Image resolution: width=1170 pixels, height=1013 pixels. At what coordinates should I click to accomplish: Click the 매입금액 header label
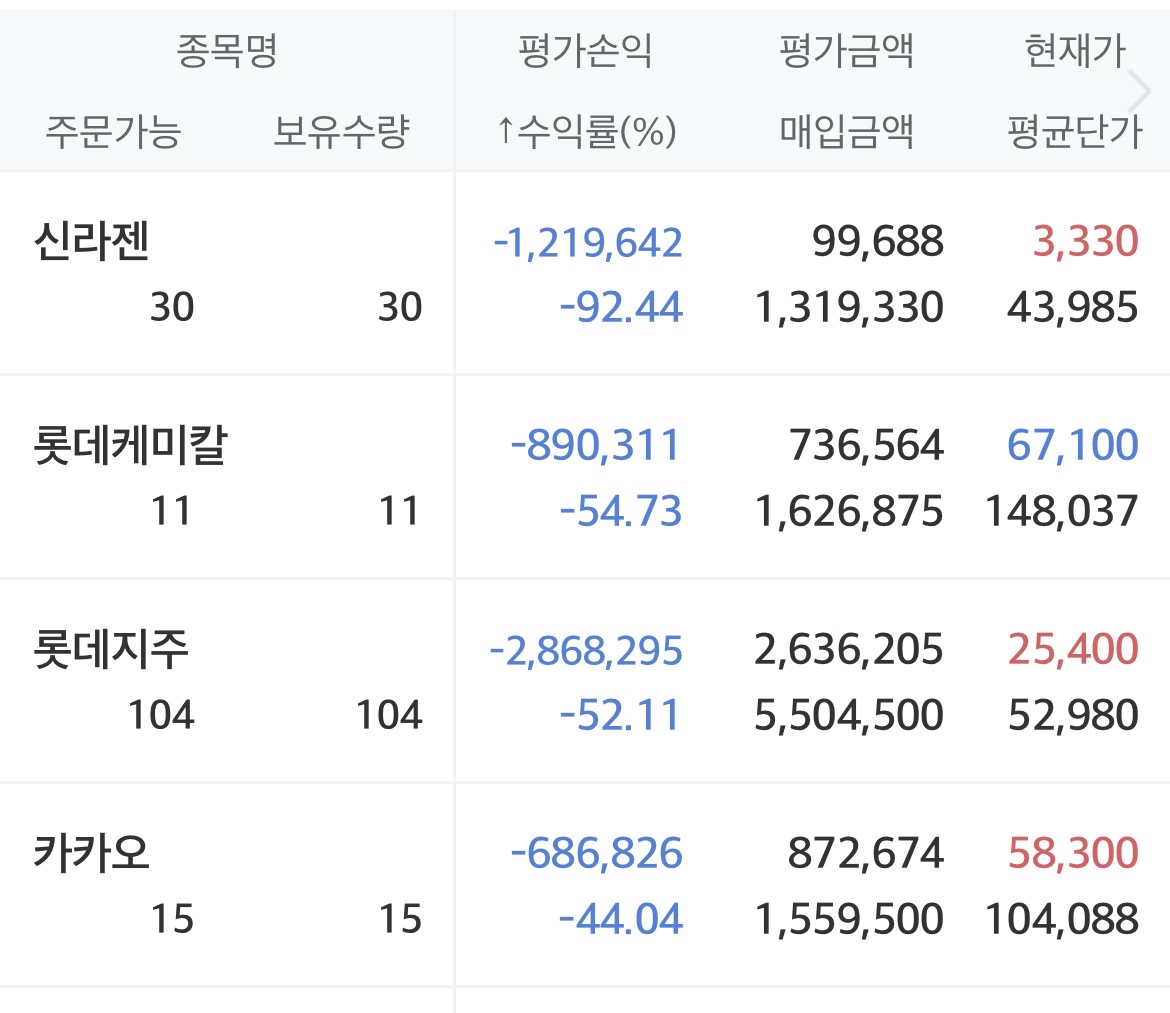(x=847, y=131)
